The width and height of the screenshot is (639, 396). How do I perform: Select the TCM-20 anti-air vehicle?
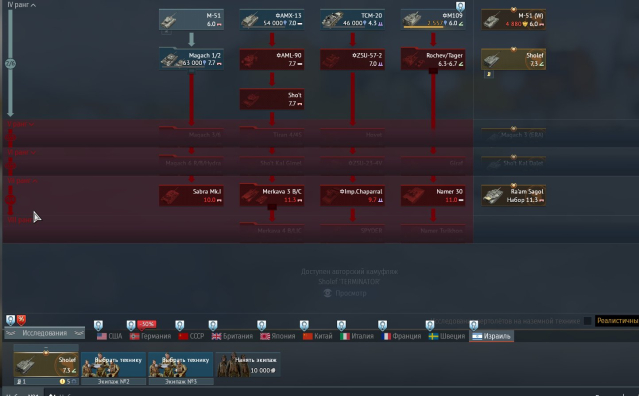coord(353,20)
